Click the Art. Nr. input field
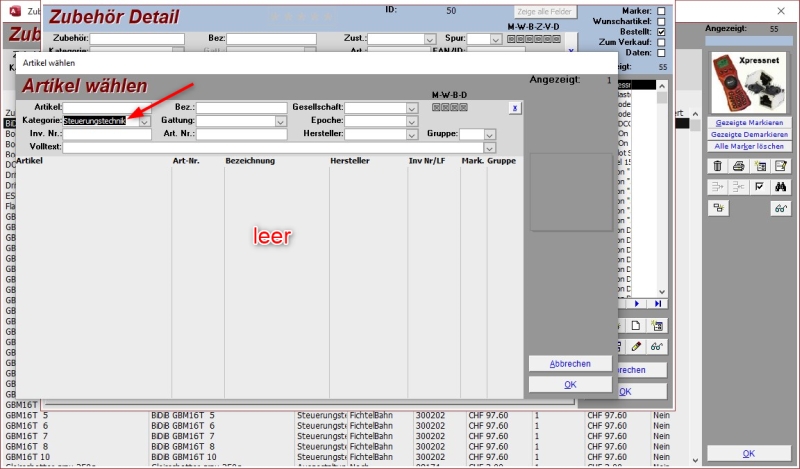This screenshot has height=469, width=800. click(241, 134)
